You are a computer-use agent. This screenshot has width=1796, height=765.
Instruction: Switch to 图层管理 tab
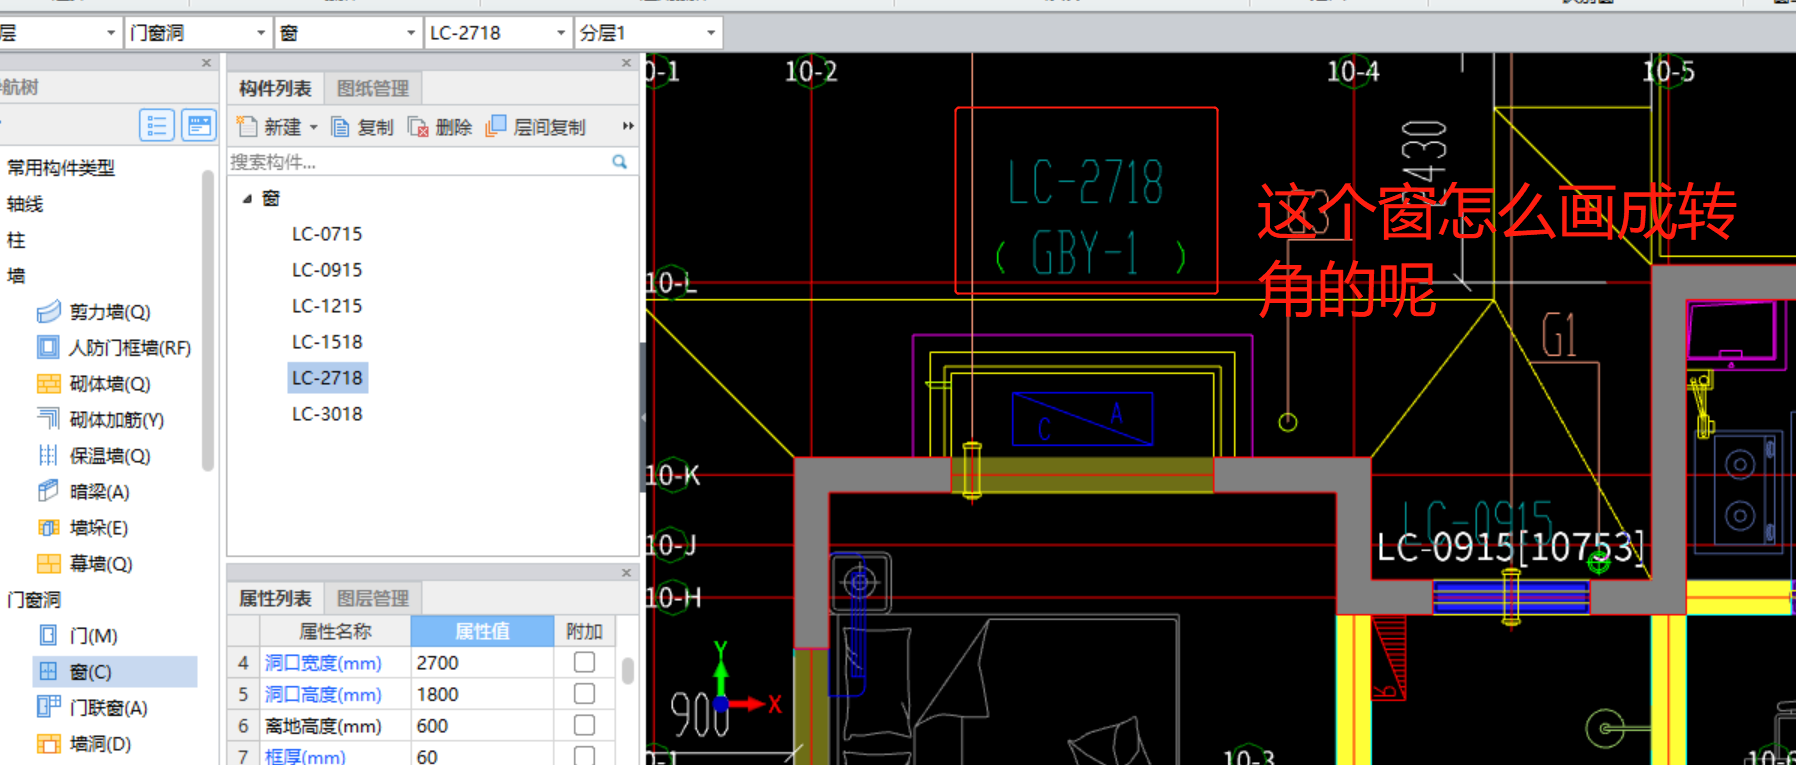tap(373, 598)
